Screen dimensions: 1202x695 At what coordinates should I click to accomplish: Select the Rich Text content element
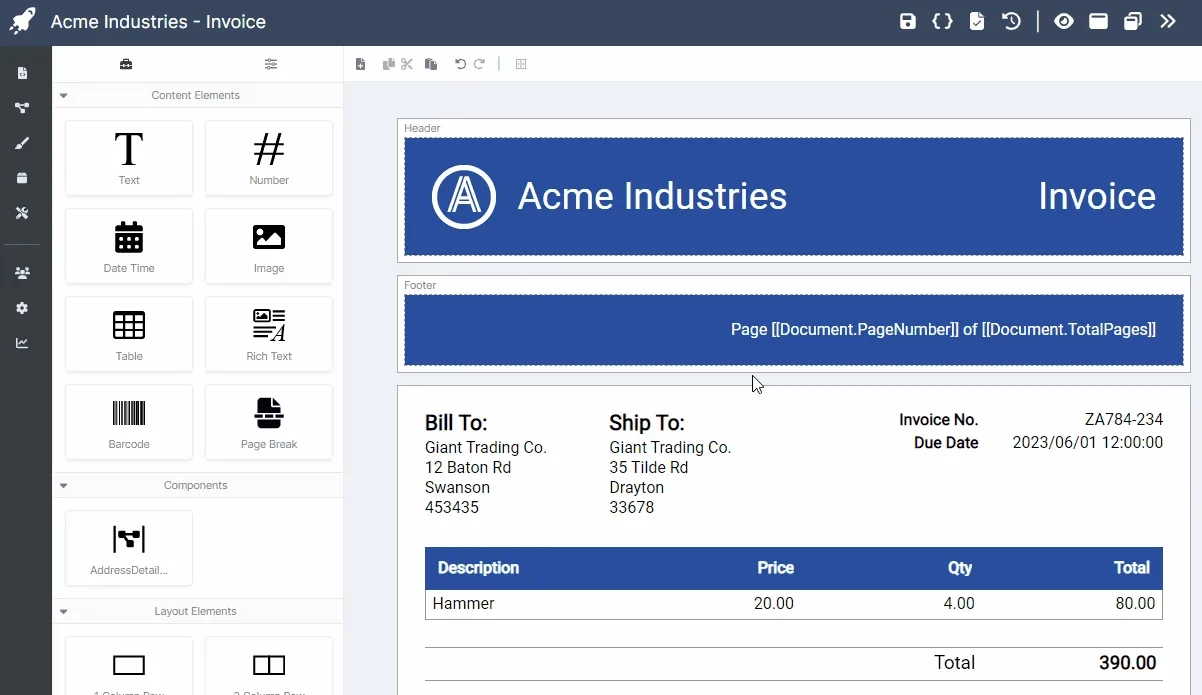coord(269,335)
